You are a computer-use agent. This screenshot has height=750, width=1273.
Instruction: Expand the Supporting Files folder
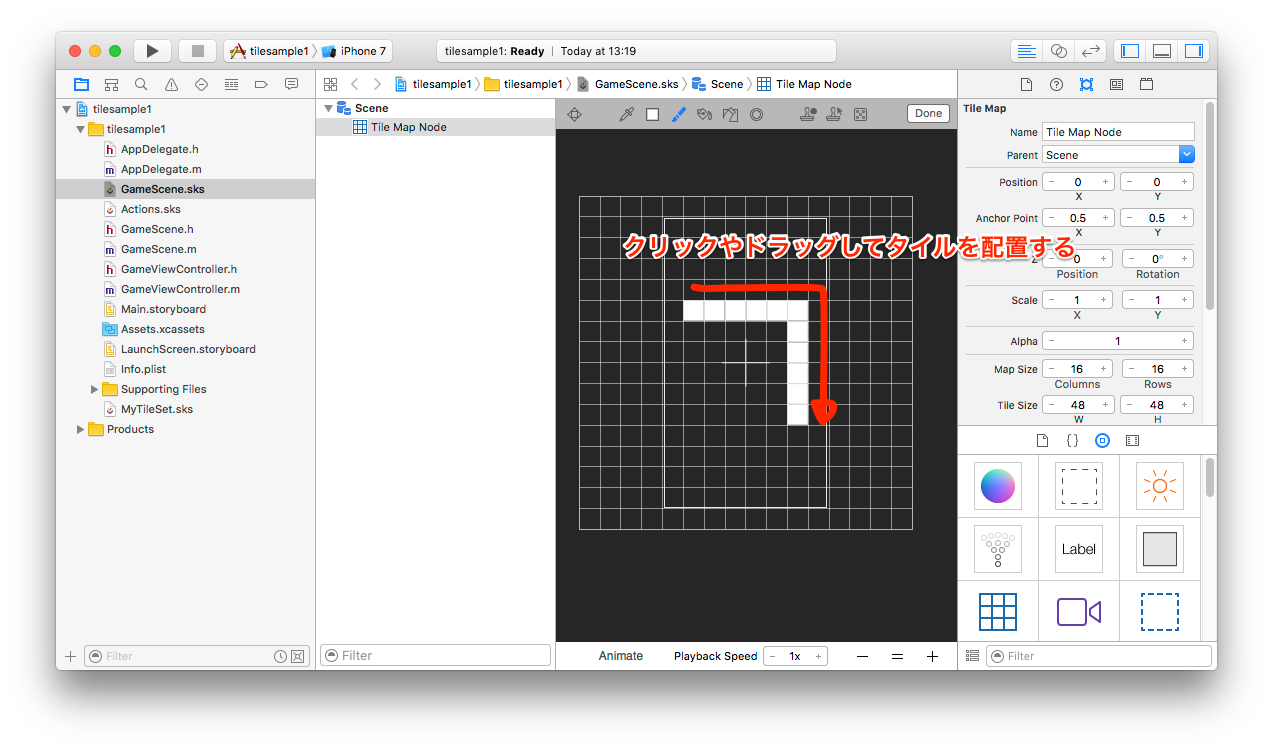[x=93, y=389]
